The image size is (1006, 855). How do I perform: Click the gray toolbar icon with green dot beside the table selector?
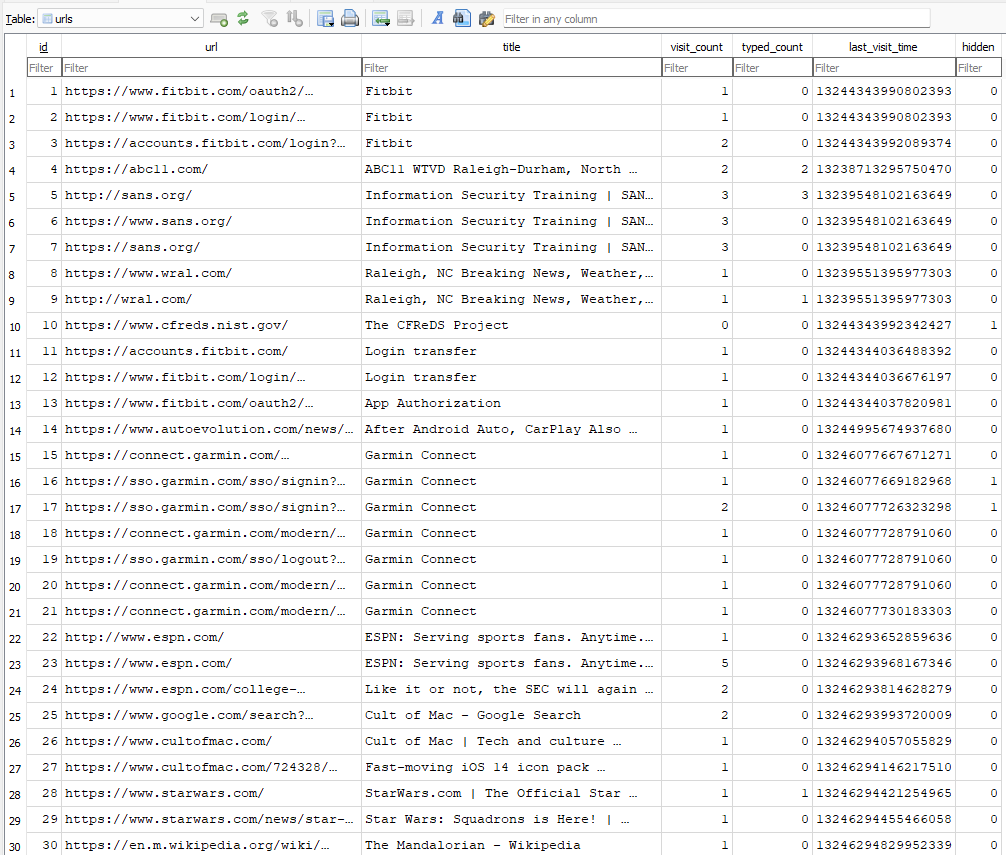(x=219, y=19)
